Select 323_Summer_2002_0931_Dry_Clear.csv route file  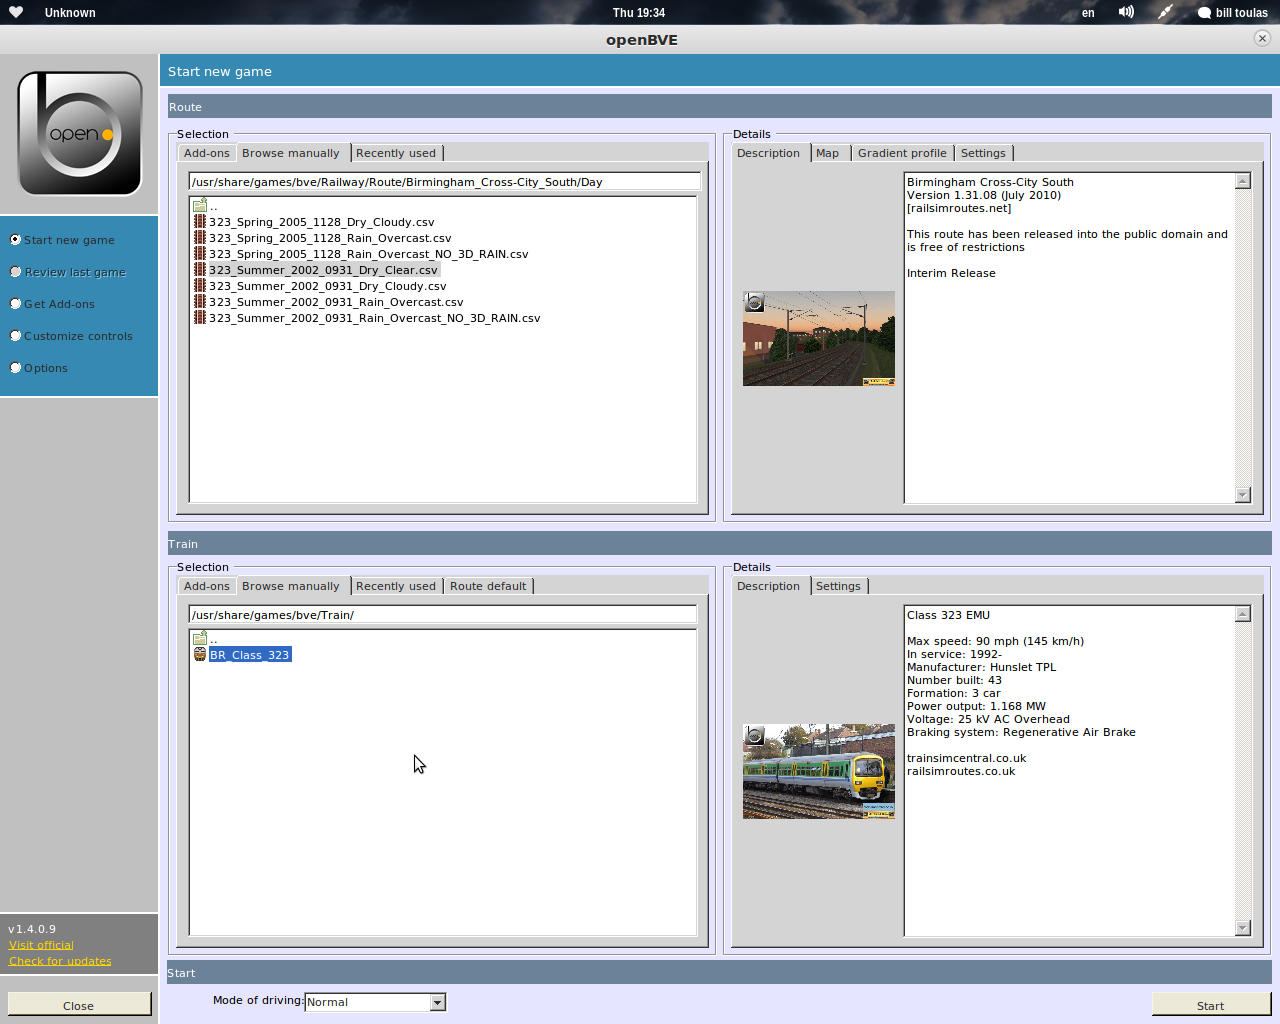[323, 270]
